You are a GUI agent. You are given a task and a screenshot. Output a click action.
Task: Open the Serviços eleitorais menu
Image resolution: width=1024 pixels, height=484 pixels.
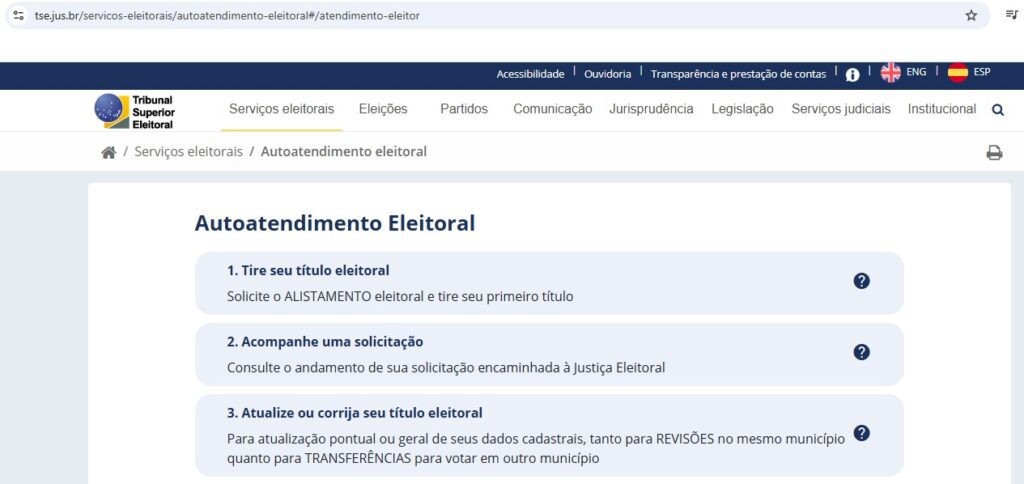coord(281,109)
